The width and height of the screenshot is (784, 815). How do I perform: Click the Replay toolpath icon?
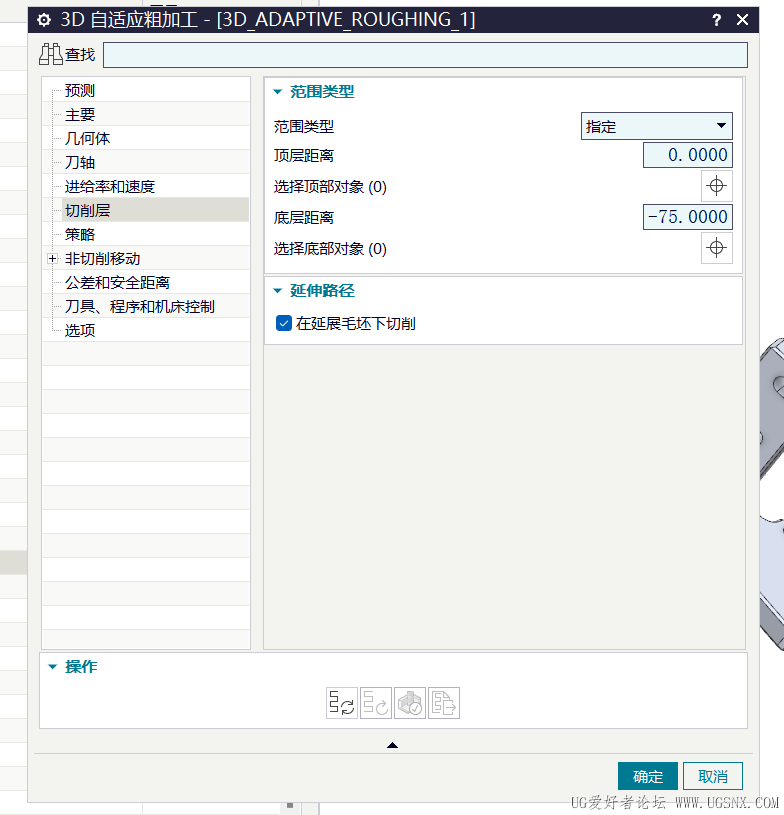tap(375, 703)
